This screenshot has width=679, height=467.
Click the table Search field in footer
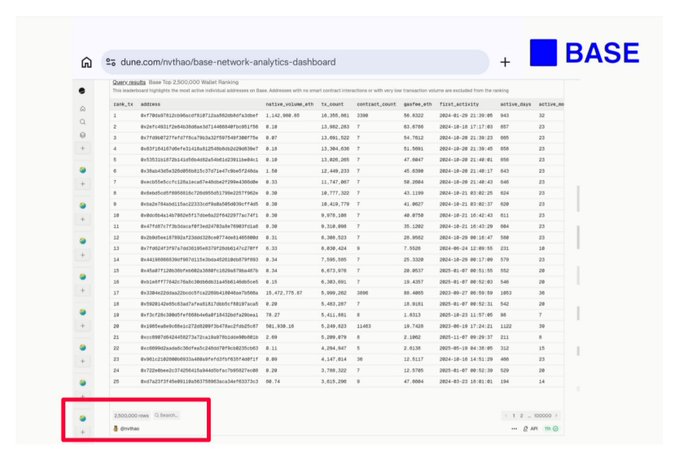(x=166, y=415)
